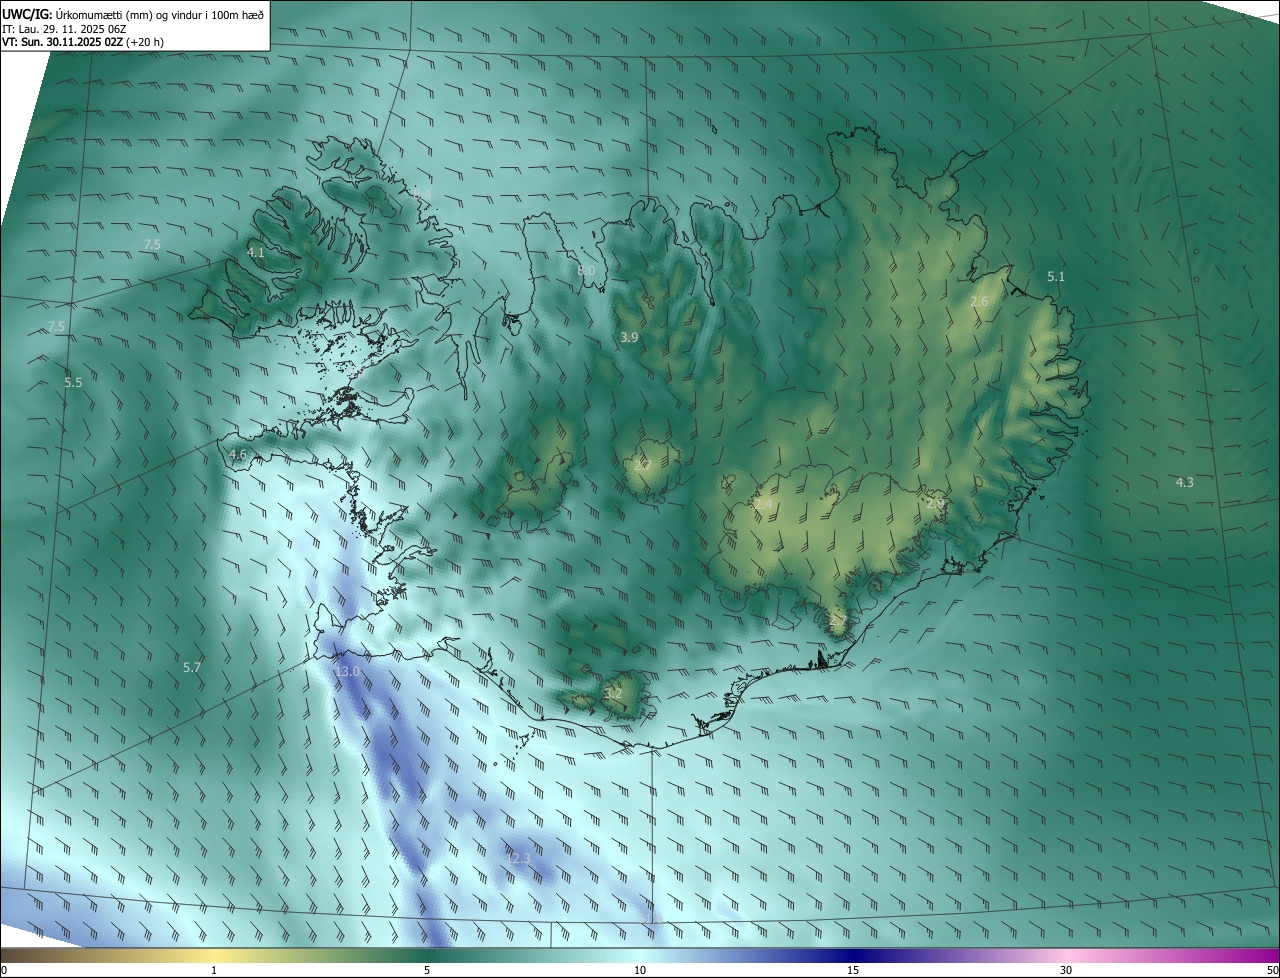This screenshot has height=978, width=1280.
Task: Click the color scale tick label 50
Action: [x=1272, y=970]
